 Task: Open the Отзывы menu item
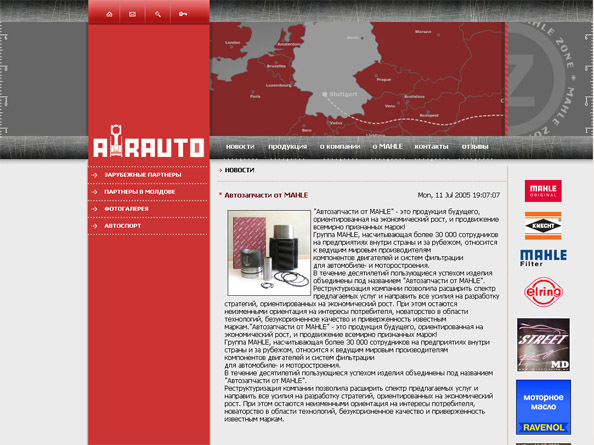475,147
